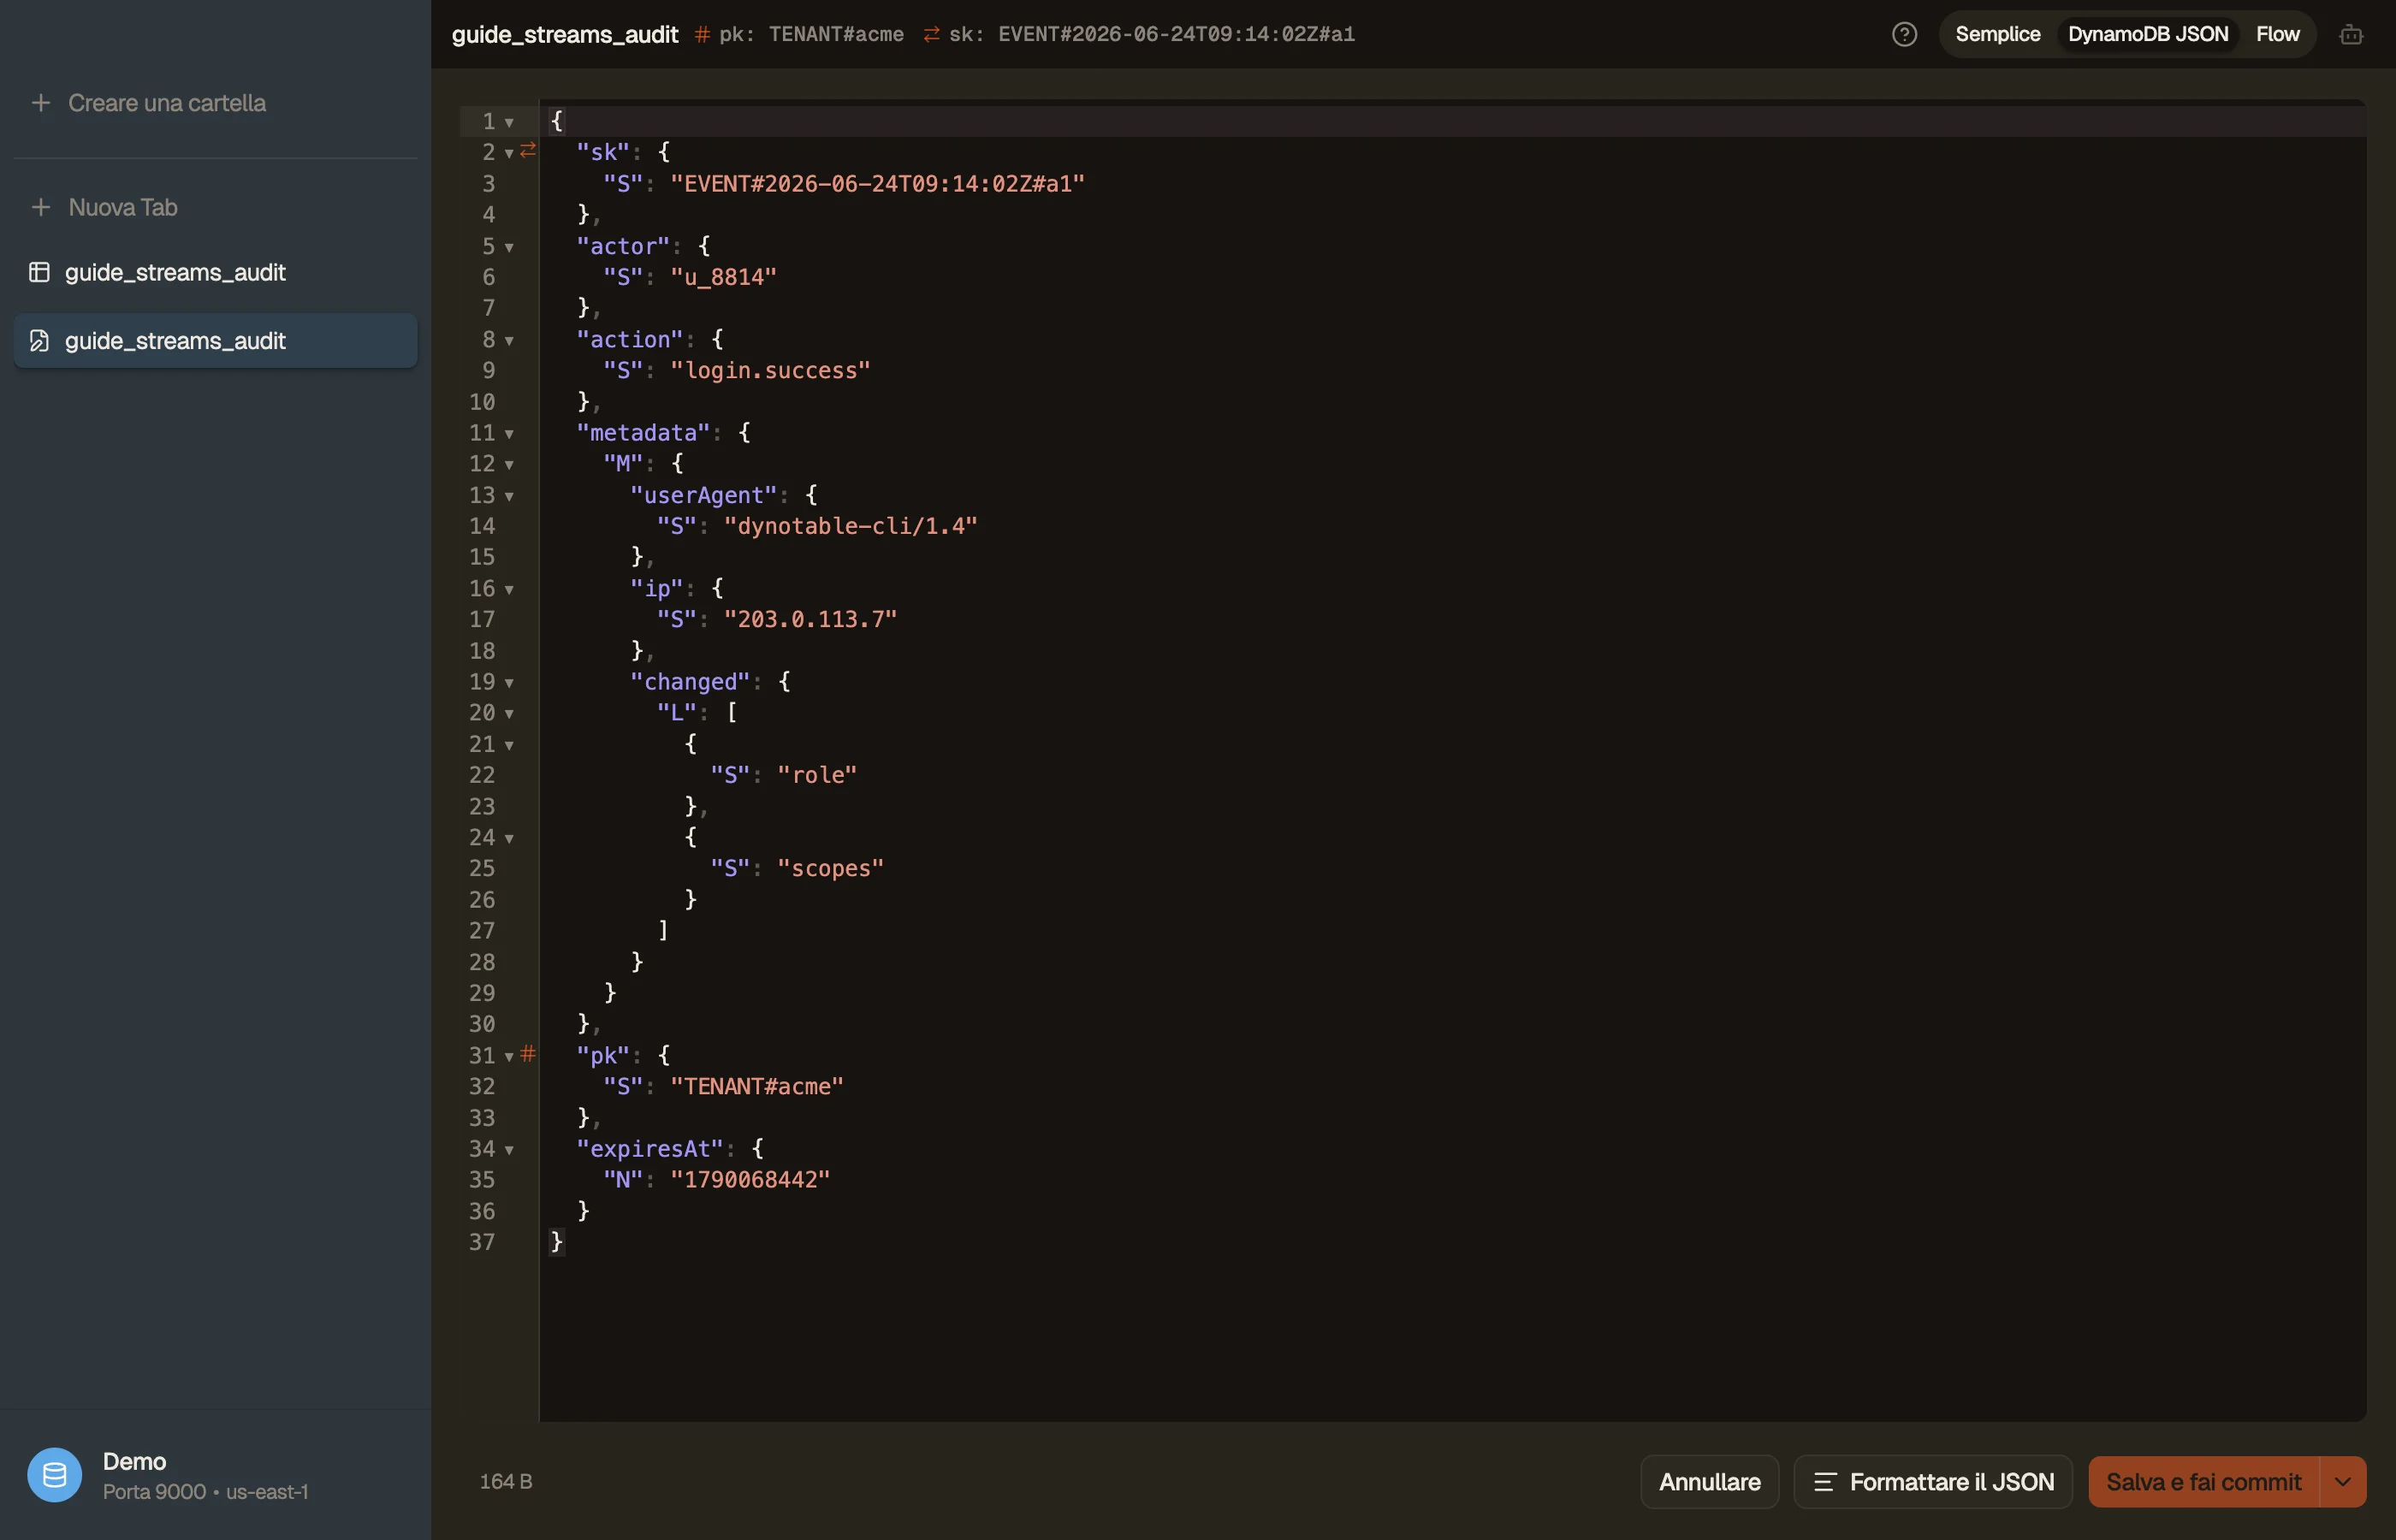This screenshot has height=1540, width=2396.
Task: Click the table icon of the first guide_streams_audit entry
Action: click(x=39, y=272)
